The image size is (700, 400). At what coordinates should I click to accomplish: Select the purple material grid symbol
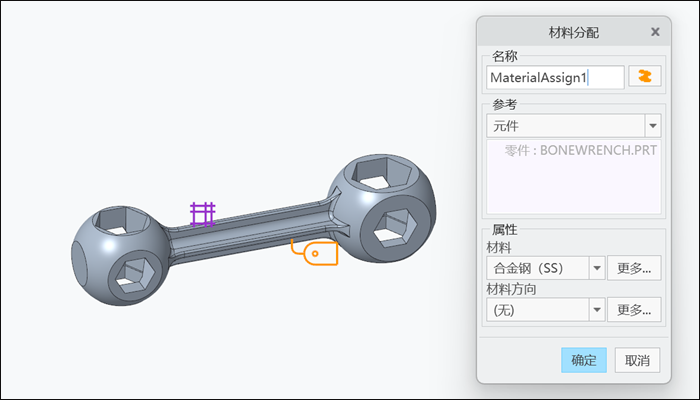click(x=203, y=213)
